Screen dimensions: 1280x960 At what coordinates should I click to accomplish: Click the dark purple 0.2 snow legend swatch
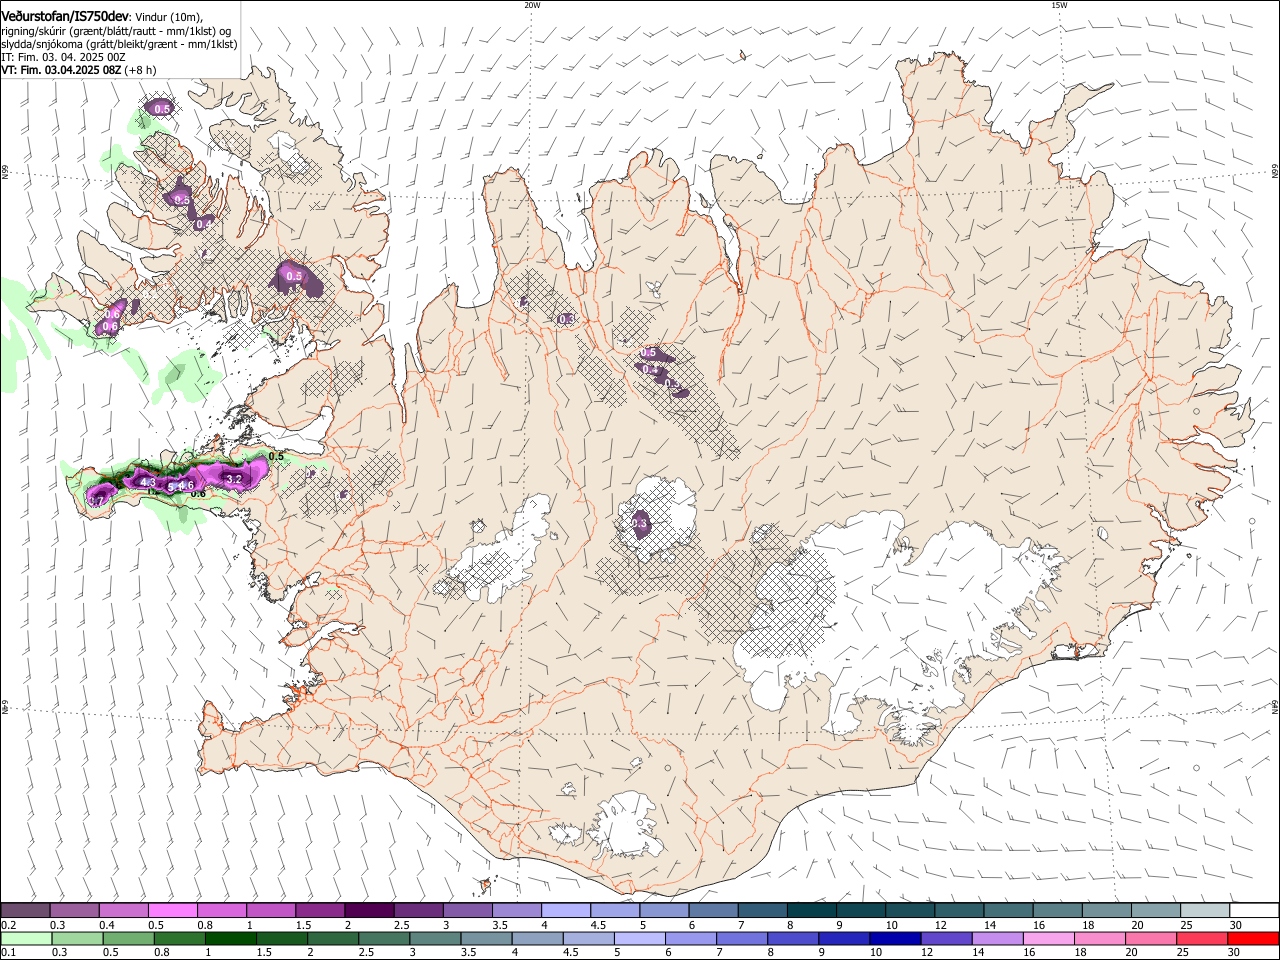click(25, 911)
